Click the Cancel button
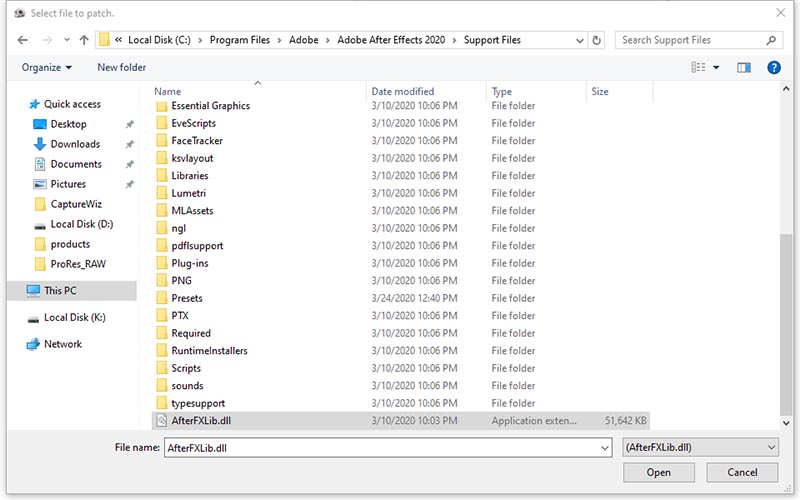Viewport: 800px width, 500px height. click(742, 472)
